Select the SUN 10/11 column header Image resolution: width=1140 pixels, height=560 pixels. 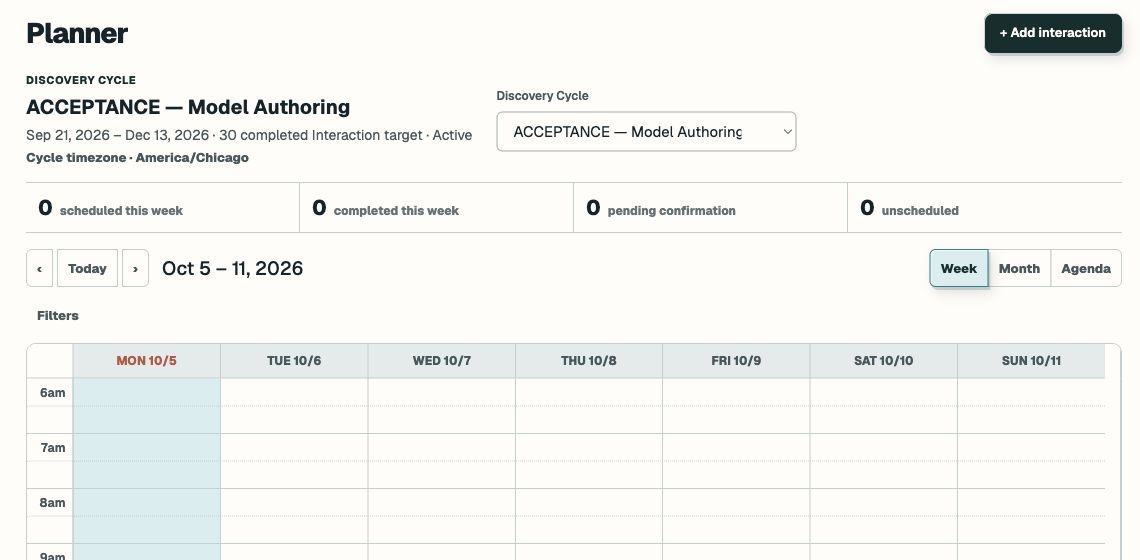coord(1031,361)
